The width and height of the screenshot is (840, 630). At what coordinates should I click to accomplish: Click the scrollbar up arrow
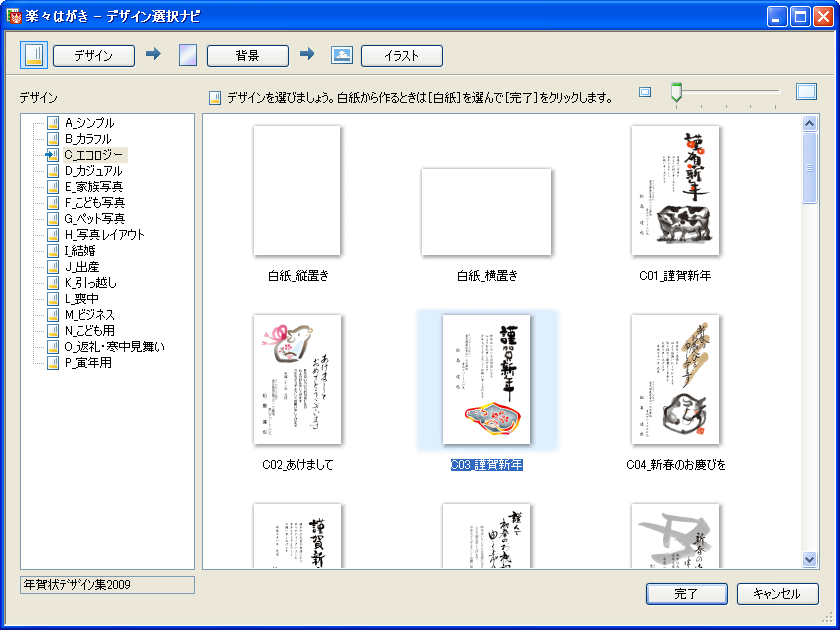click(809, 124)
